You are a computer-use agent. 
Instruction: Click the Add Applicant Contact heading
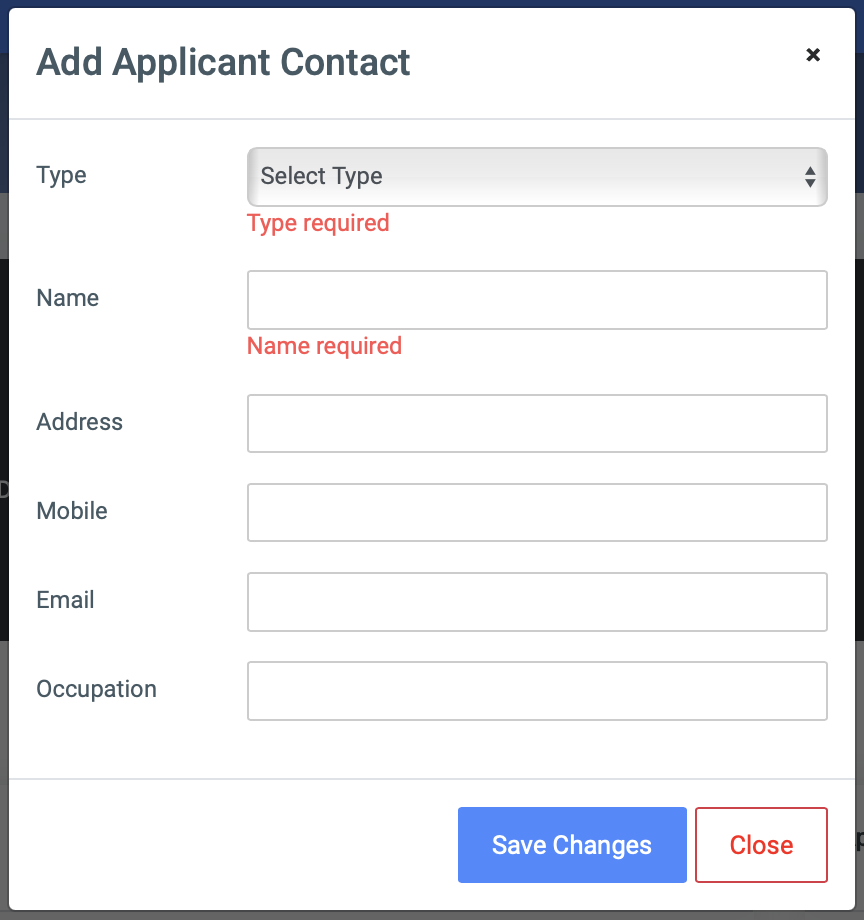(x=223, y=63)
